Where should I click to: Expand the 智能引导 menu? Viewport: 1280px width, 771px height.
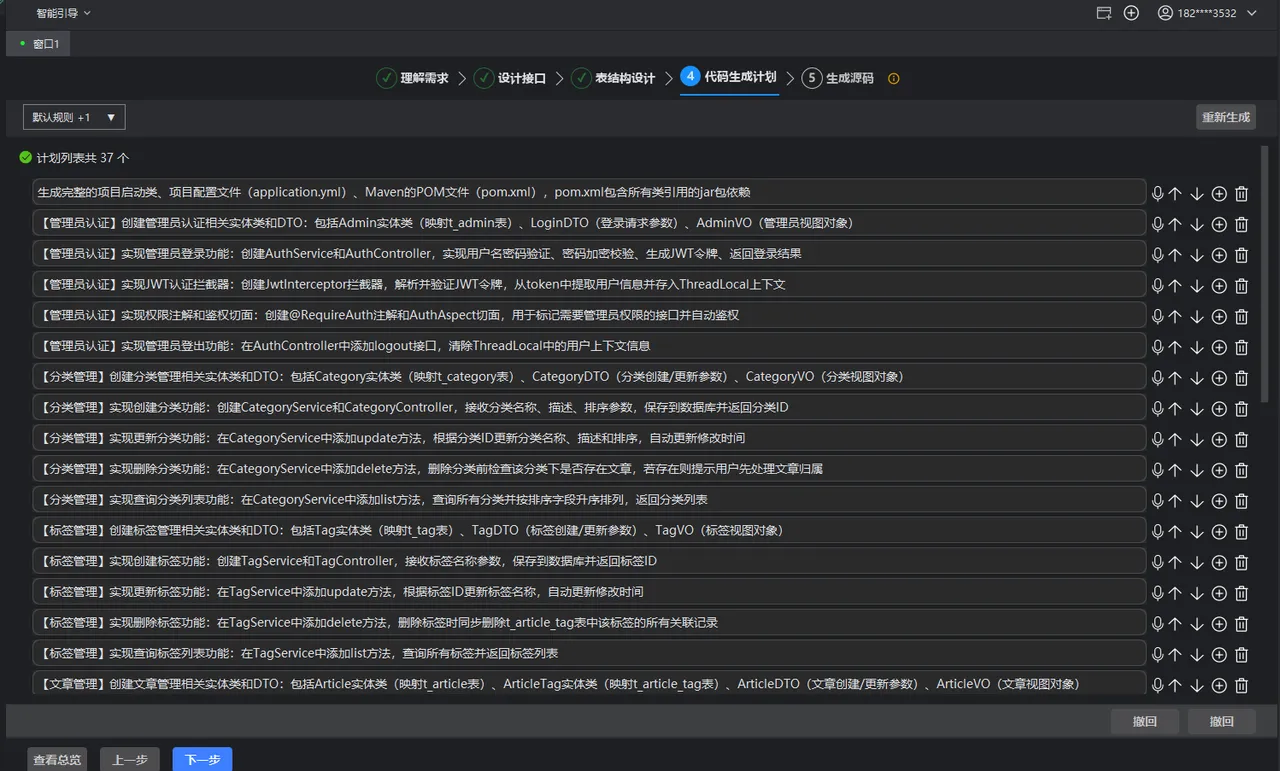[x=63, y=13]
